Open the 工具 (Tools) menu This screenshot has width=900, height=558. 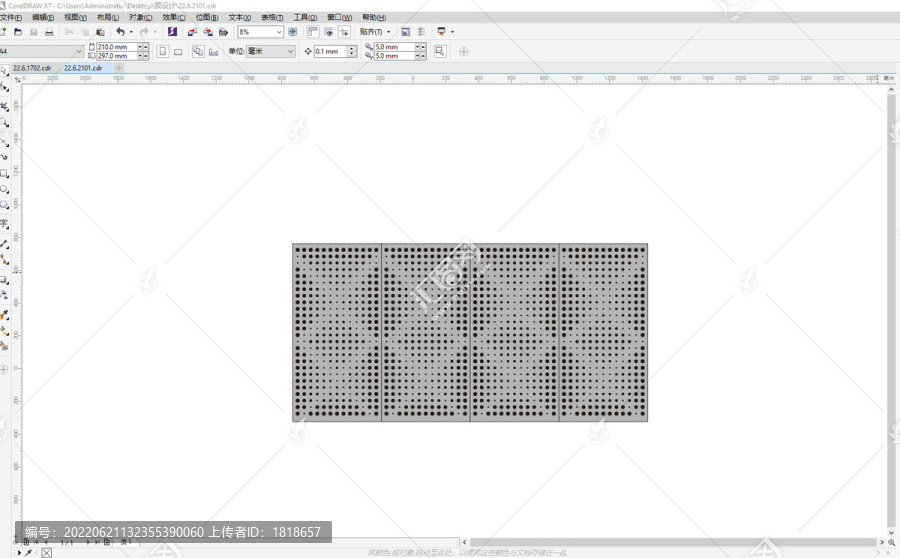click(305, 18)
